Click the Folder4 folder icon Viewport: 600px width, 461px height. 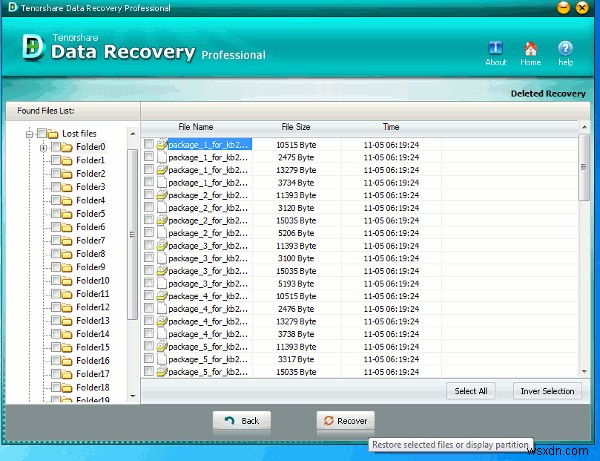[x=67, y=201]
